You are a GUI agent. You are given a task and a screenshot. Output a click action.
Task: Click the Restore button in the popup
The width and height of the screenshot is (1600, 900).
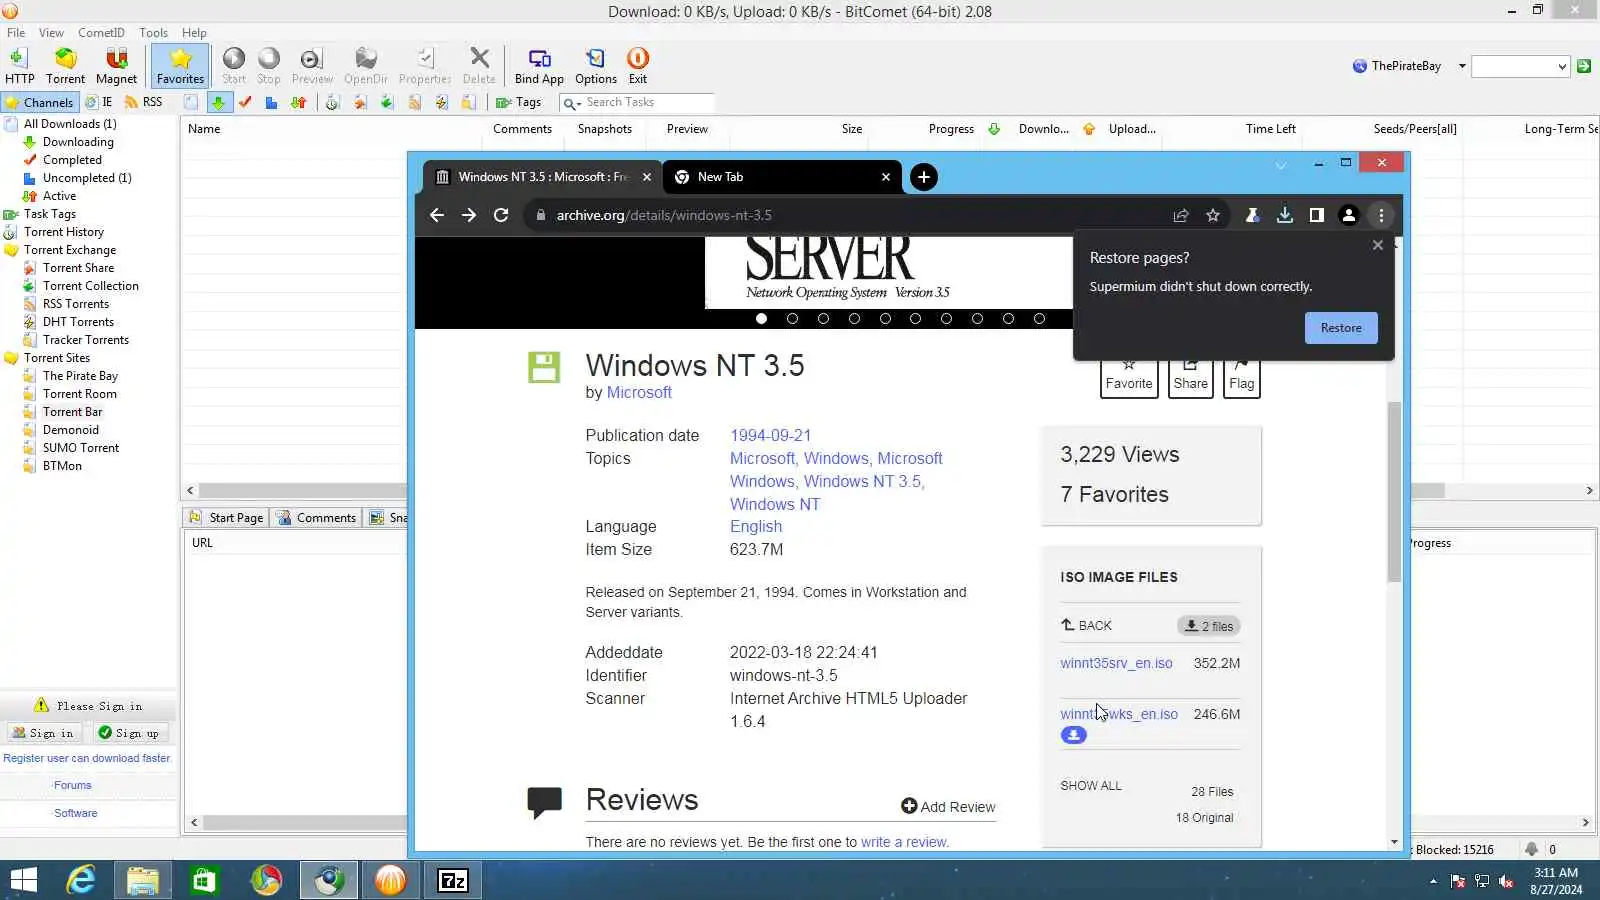tap(1341, 328)
